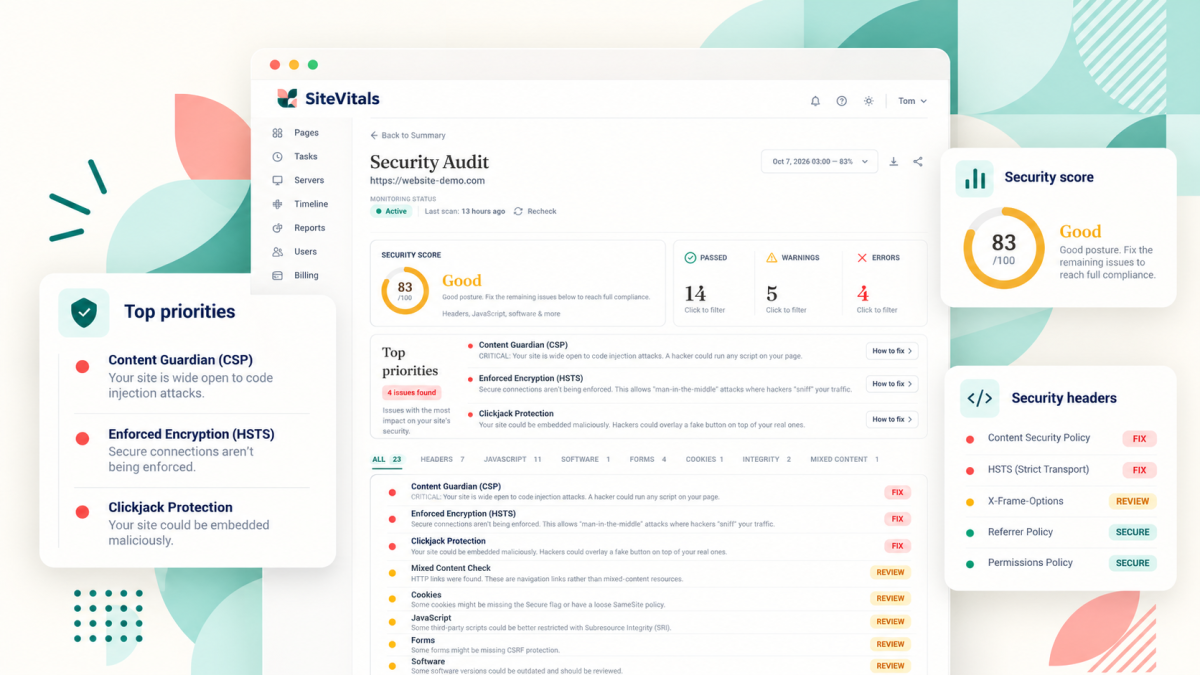This screenshot has height=675, width=1200.
Task: Click the Servers monitor icon
Action: 277,180
